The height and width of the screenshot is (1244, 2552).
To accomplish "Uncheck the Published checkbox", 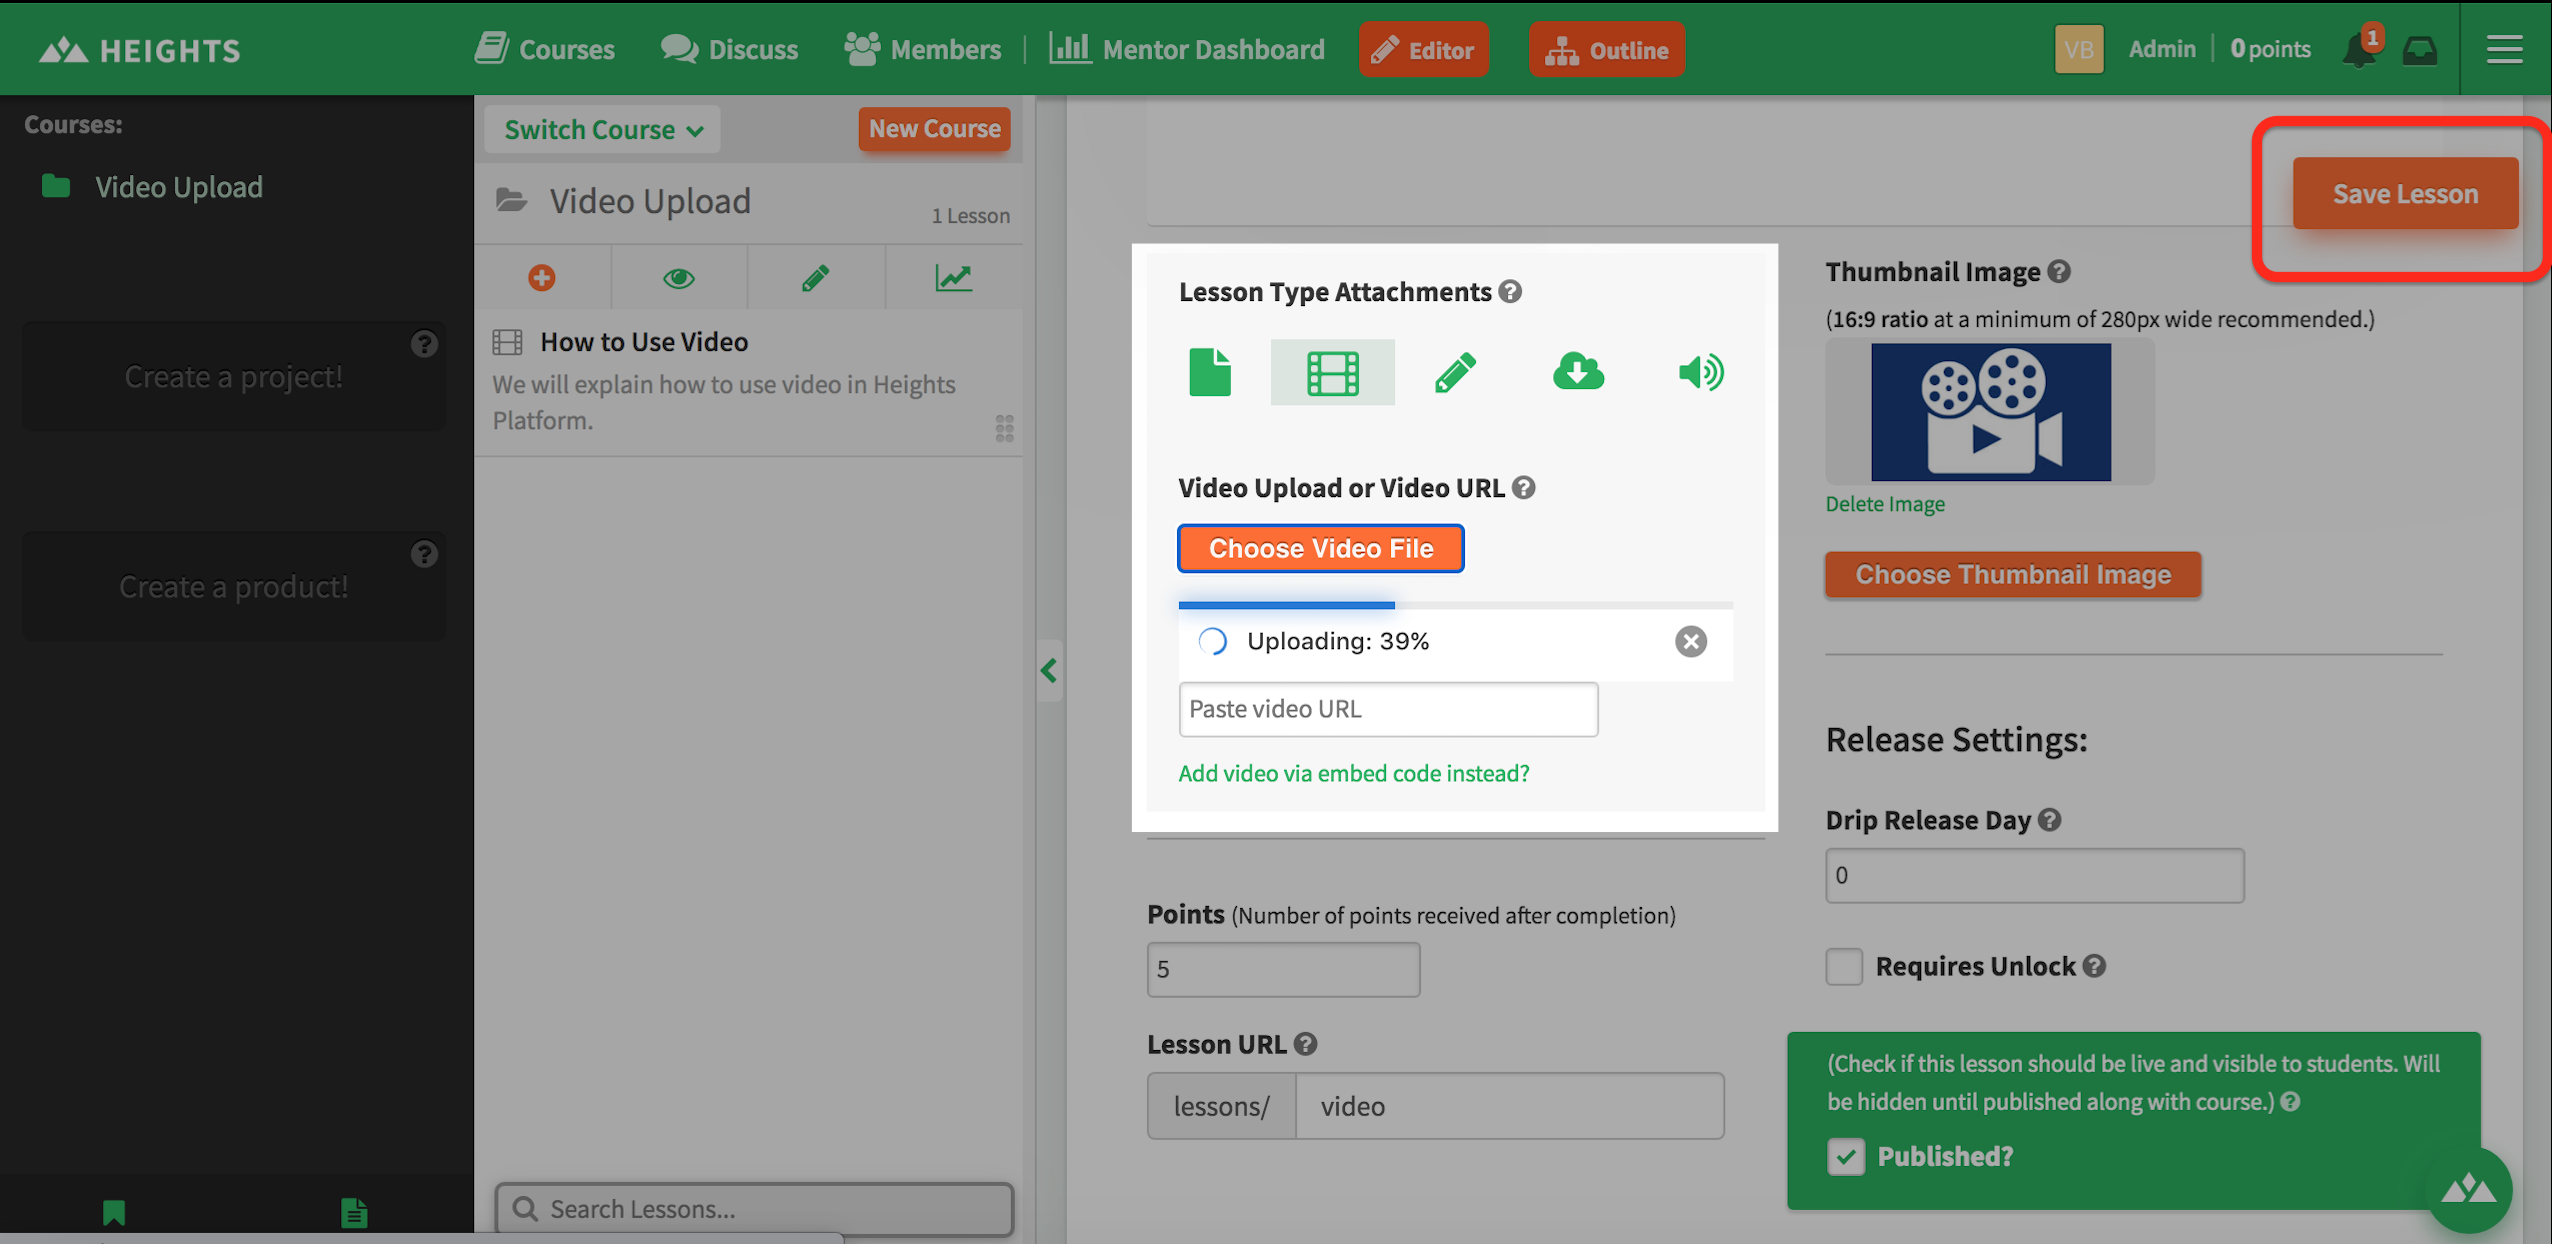I will click(1846, 1157).
